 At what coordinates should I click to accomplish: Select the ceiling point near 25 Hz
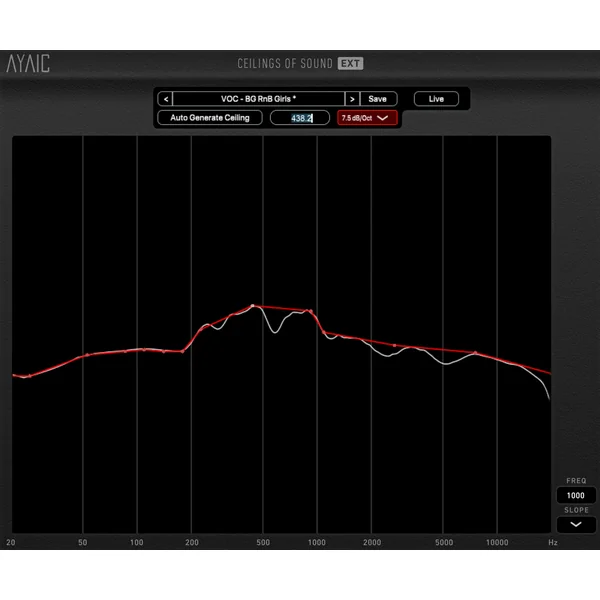(30, 376)
